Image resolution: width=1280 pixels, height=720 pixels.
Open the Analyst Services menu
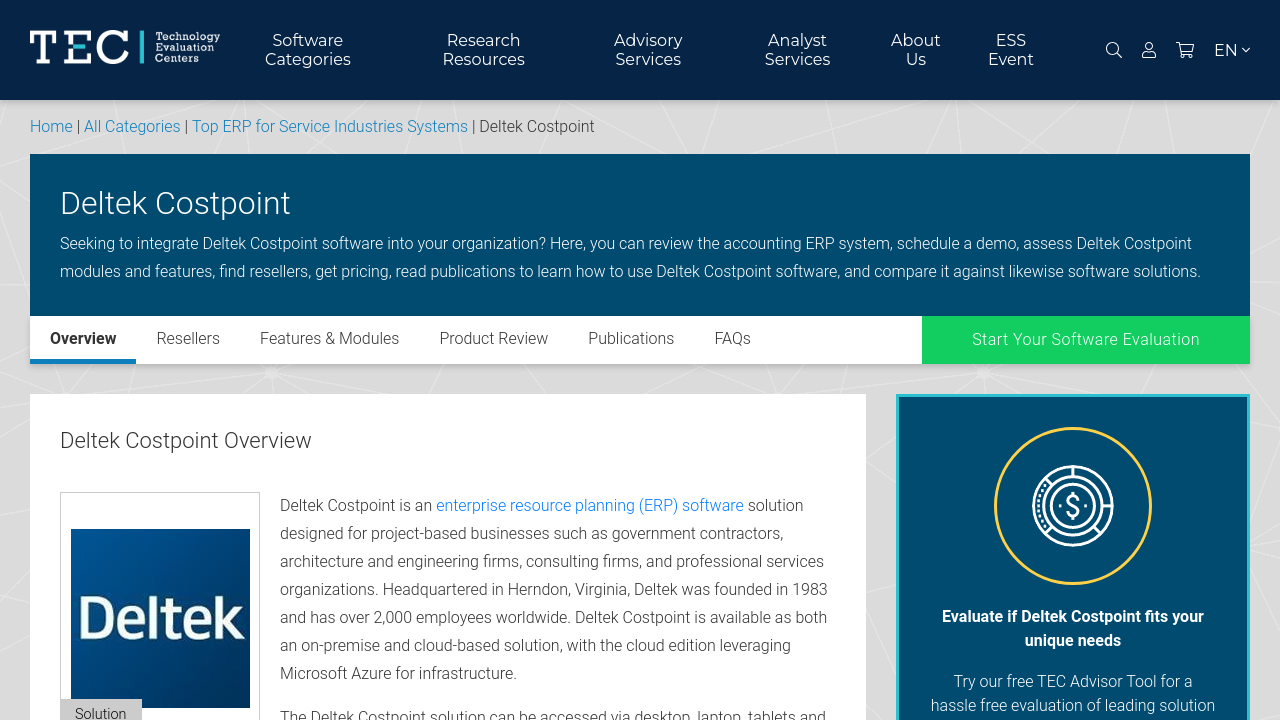point(797,50)
